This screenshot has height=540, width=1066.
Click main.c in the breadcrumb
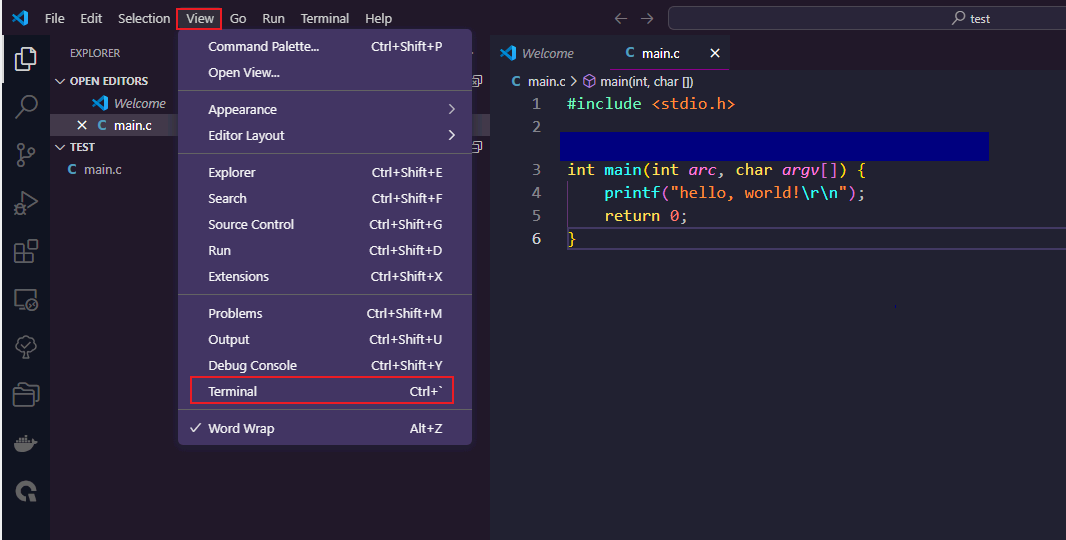pos(547,82)
